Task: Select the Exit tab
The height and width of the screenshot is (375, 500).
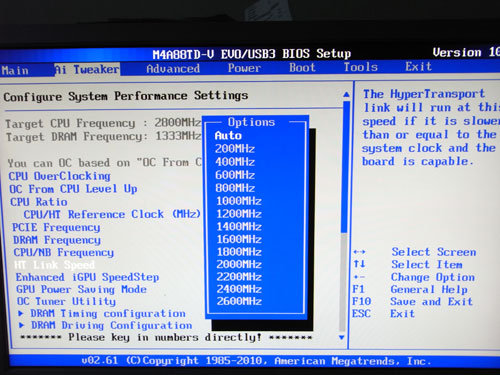Action: coord(418,67)
